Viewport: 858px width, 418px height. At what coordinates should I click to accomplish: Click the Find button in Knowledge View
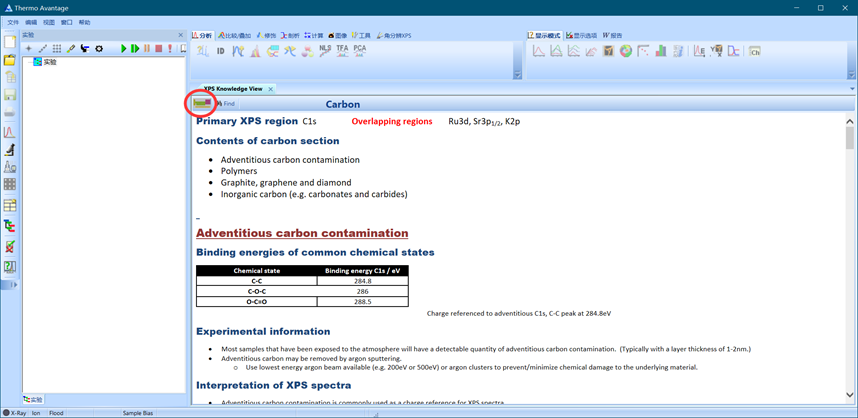(226, 104)
